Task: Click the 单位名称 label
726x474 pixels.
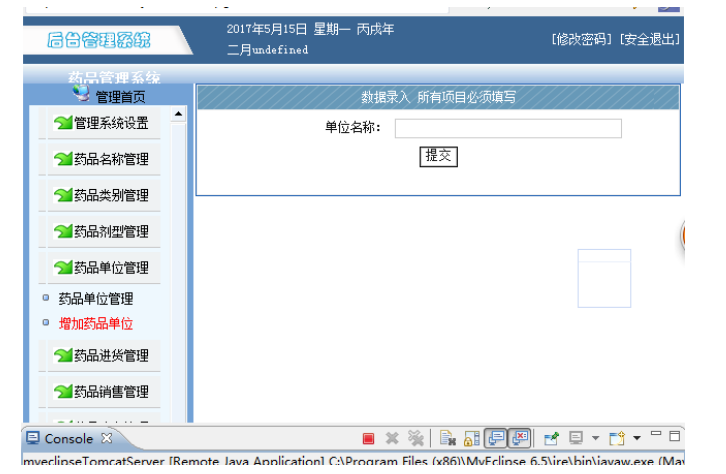Action: point(352,127)
